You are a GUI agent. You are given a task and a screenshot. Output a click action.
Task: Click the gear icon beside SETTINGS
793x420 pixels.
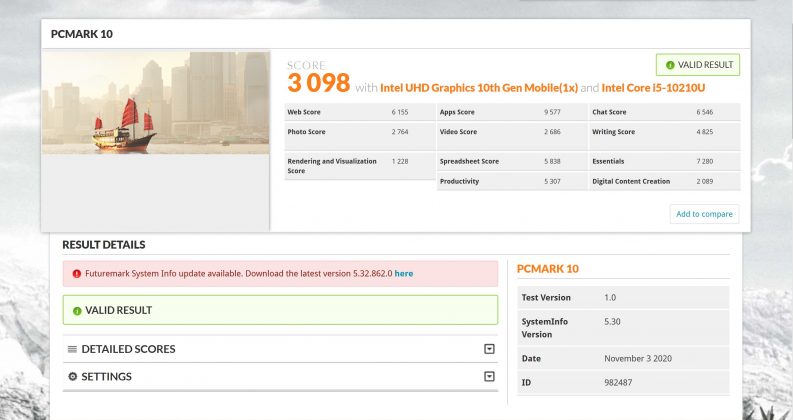(72, 377)
